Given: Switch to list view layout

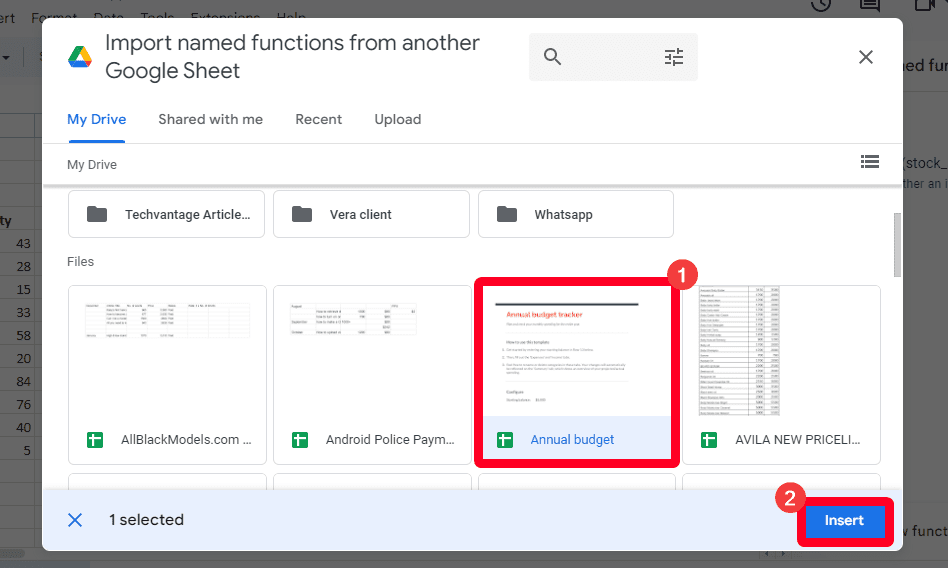Looking at the screenshot, I should (x=869, y=161).
